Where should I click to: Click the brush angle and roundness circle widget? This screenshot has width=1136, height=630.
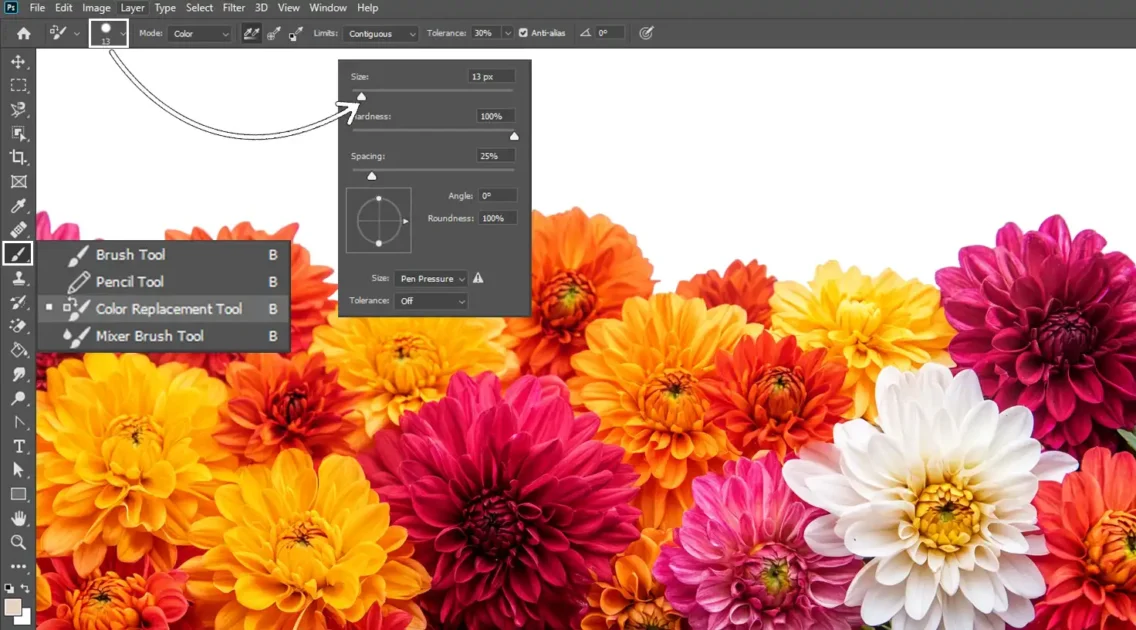[x=379, y=220]
